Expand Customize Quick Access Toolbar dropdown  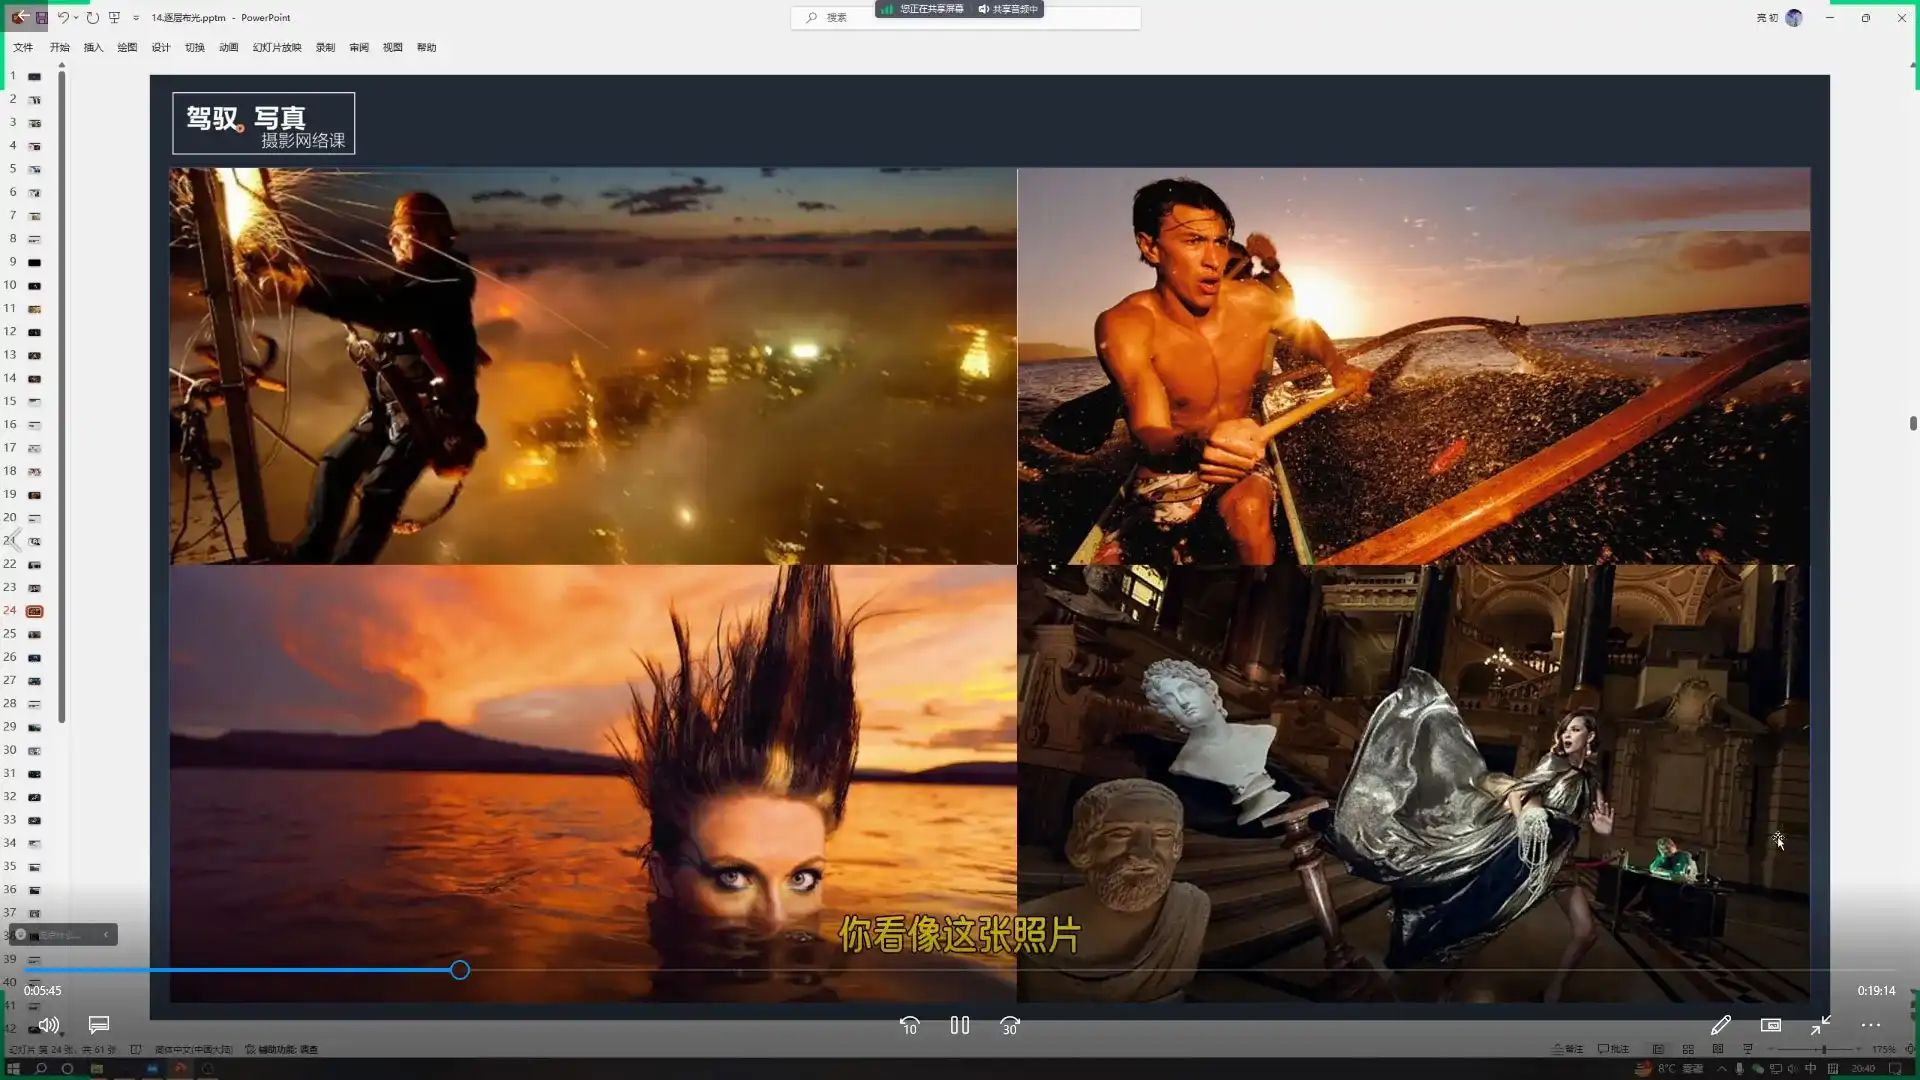click(136, 18)
